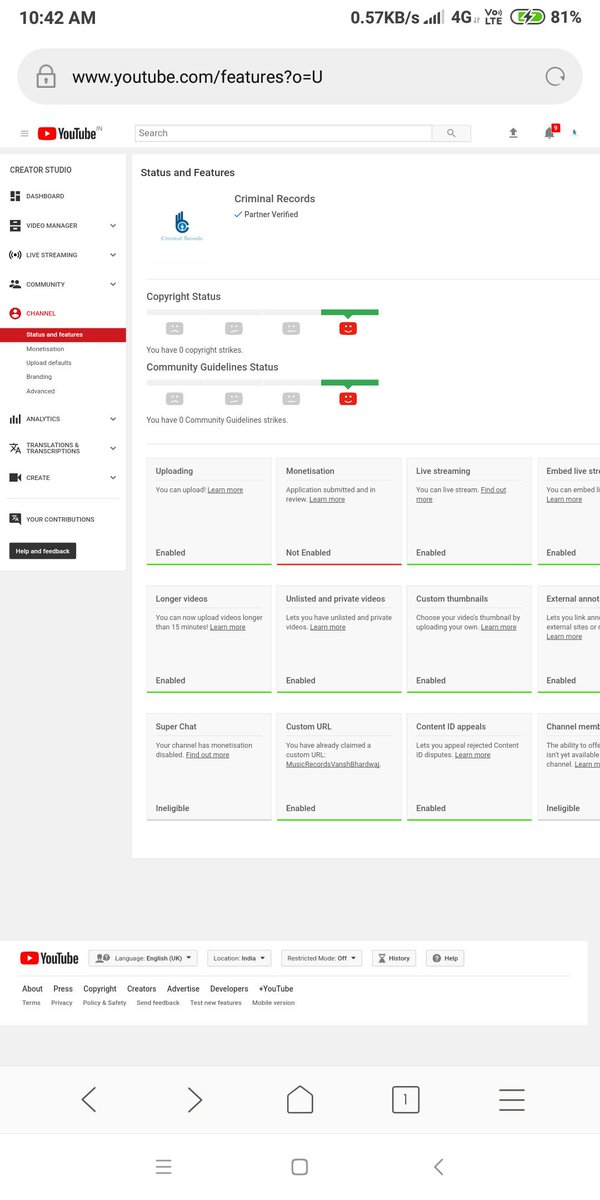This screenshot has width=600, height=1200.
Task: Go forward with browser forward arrow
Action: pyautogui.click(x=195, y=1100)
